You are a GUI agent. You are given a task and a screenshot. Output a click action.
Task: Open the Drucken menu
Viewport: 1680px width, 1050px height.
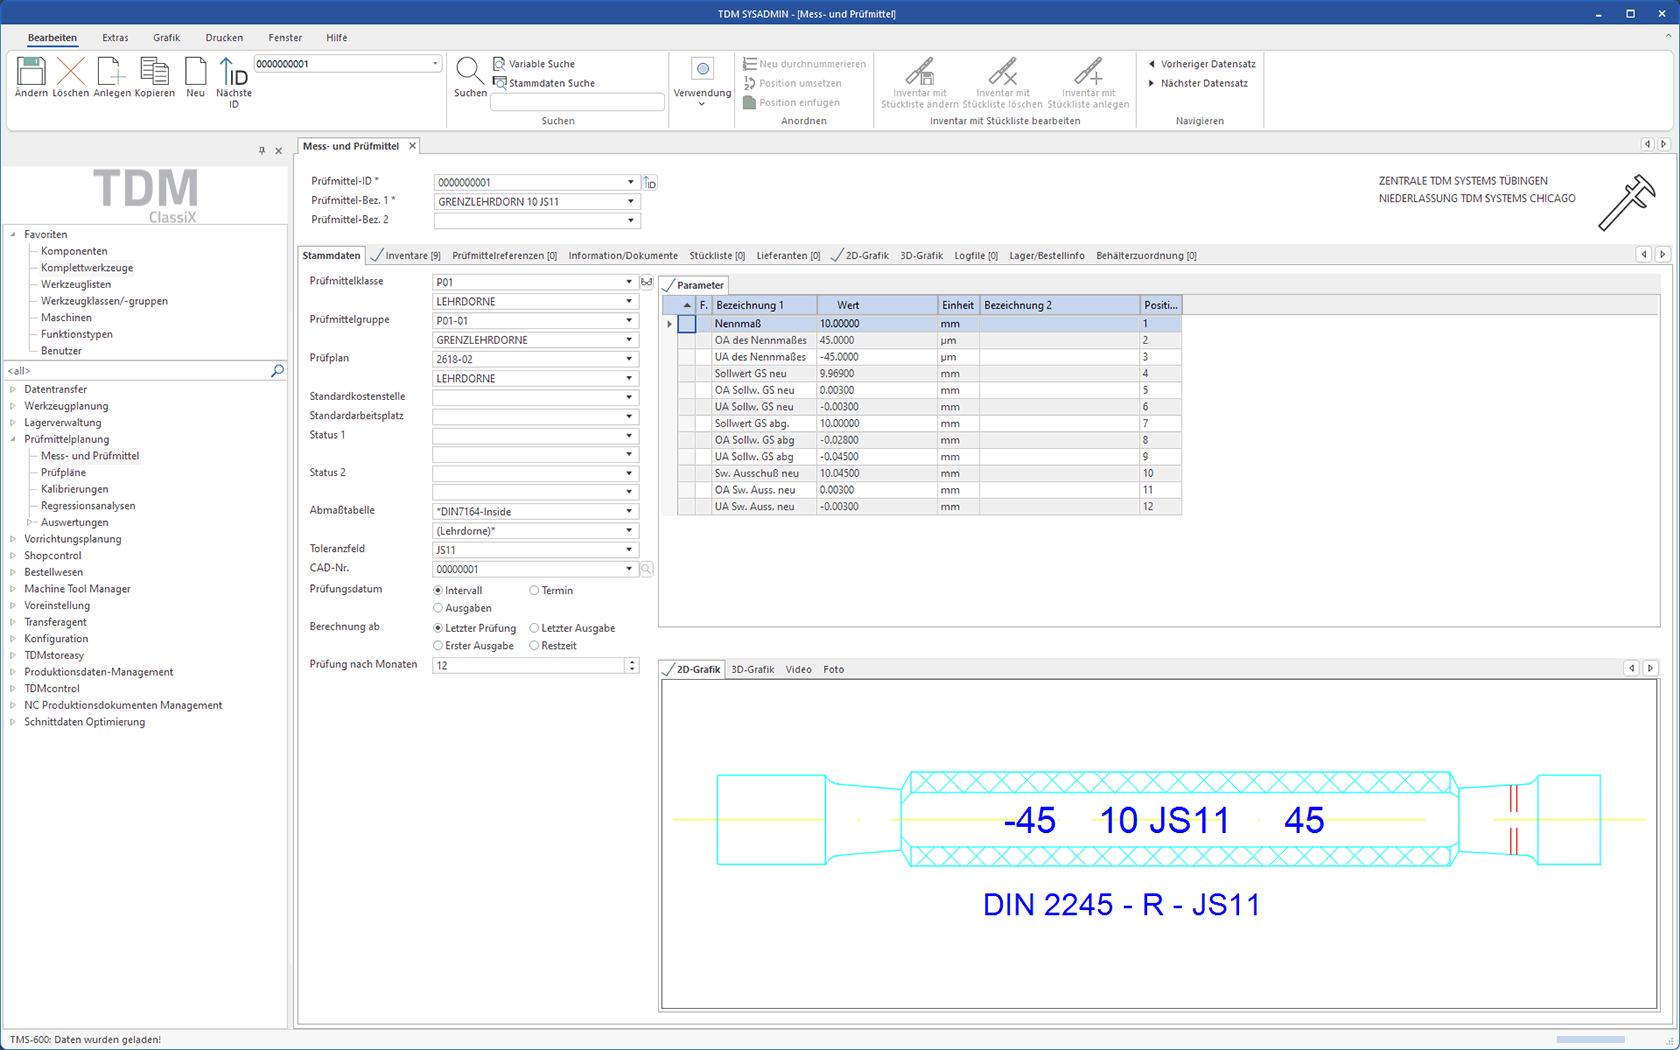point(224,38)
